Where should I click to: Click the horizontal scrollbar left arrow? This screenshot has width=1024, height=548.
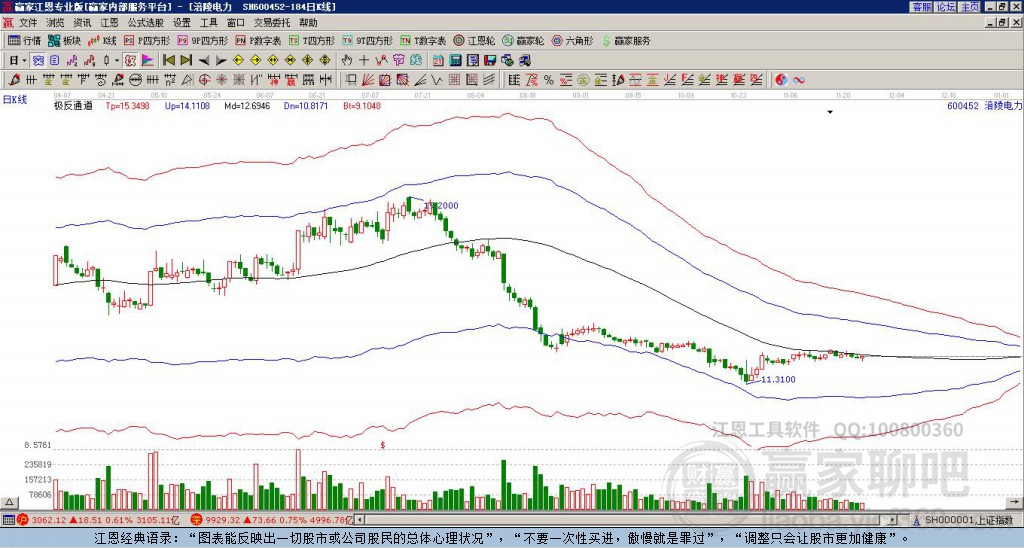(359, 520)
